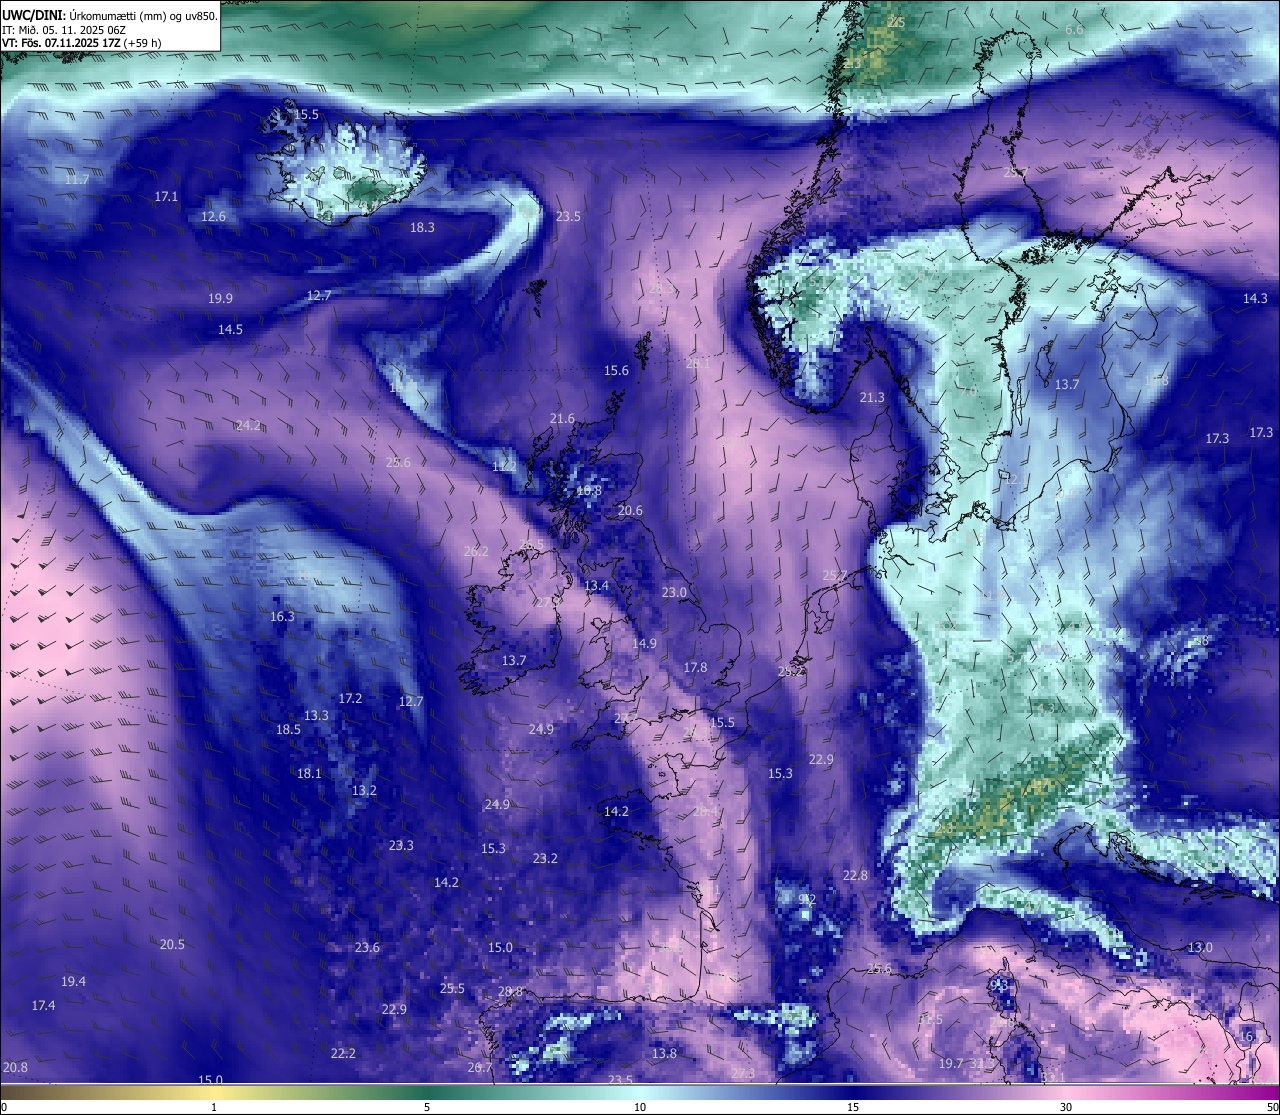Click the 19.9 value label
This screenshot has width=1280, height=1115.
click(220, 299)
